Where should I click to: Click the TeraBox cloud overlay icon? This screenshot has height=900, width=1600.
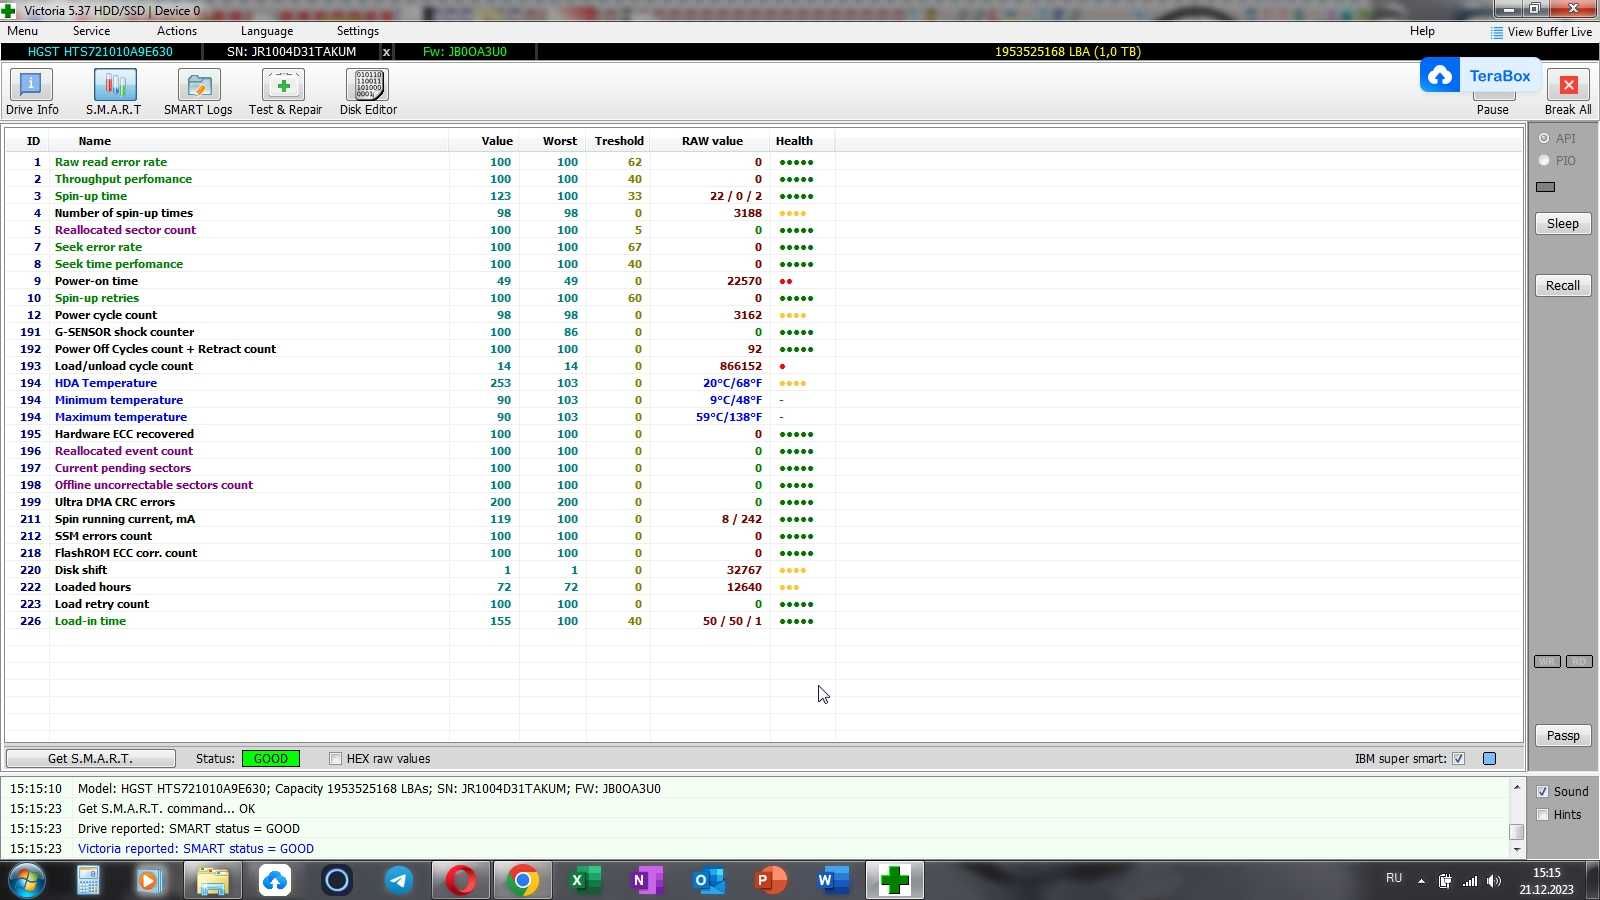[1440, 76]
